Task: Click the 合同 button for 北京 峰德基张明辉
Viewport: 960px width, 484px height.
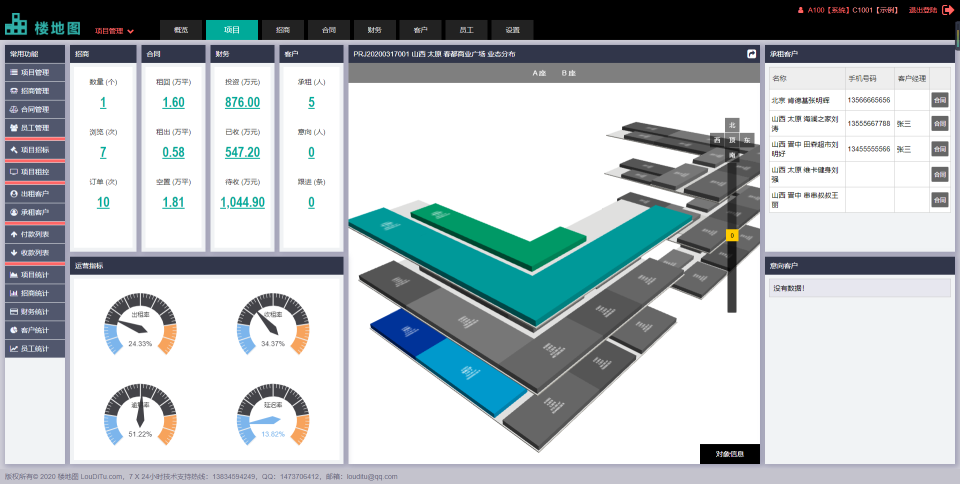Action: (x=939, y=100)
